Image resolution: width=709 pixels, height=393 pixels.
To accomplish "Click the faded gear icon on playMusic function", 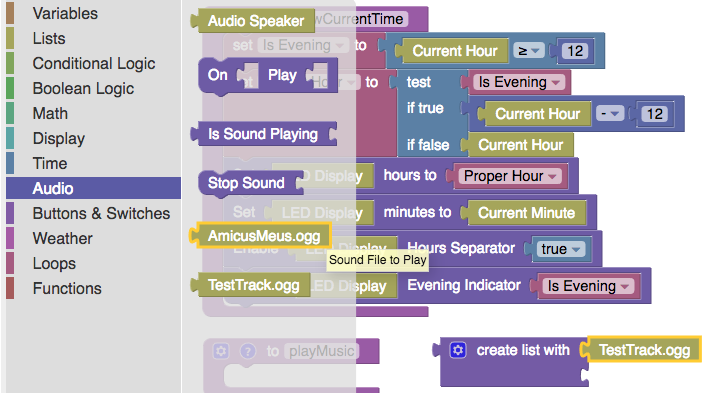I will [221, 351].
